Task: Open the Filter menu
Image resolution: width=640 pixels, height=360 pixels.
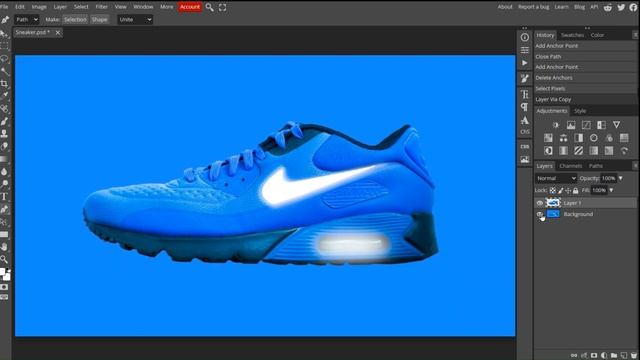Action: pos(102,7)
